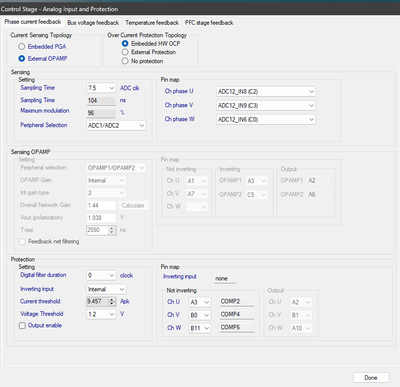The image size is (400, 387).
Task: Open Protection Output Ch U A2 dropdown
Action: click(301, 302)
